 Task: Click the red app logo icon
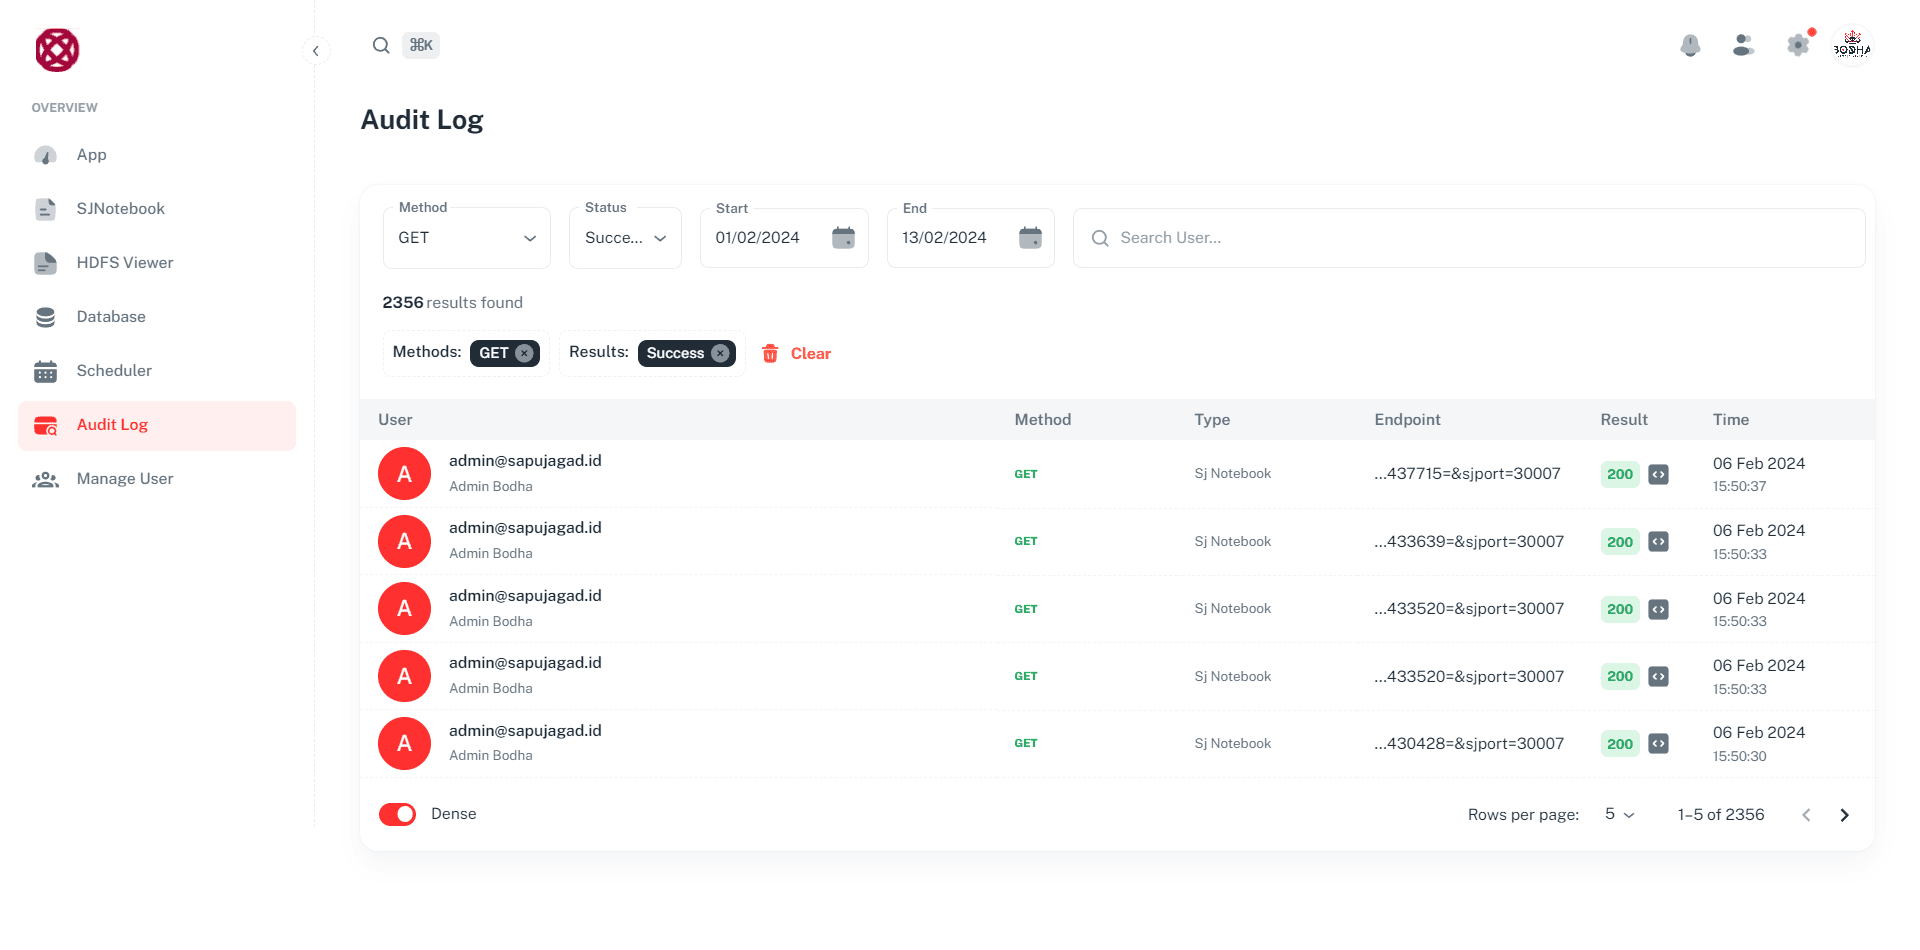pos(57,50)
